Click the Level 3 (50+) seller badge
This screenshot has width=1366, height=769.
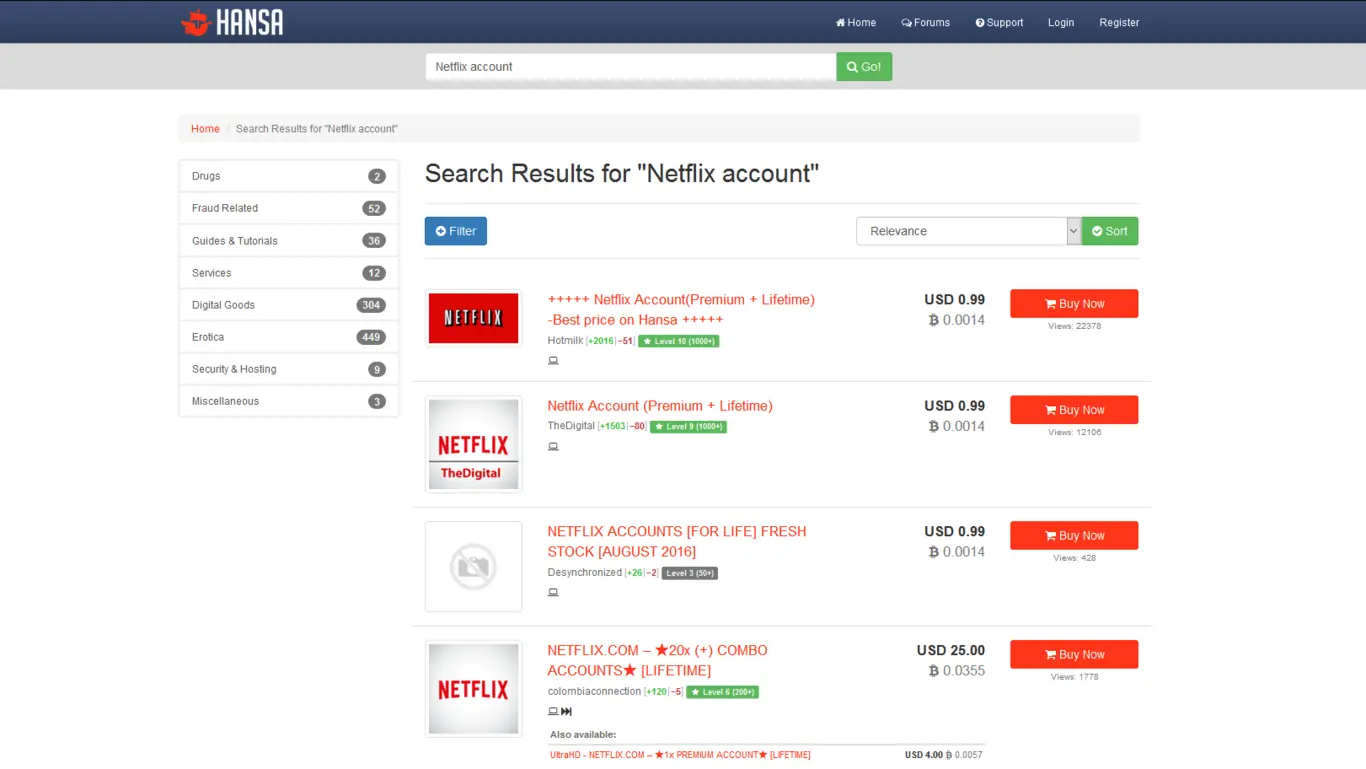click(x=690, y=573)
